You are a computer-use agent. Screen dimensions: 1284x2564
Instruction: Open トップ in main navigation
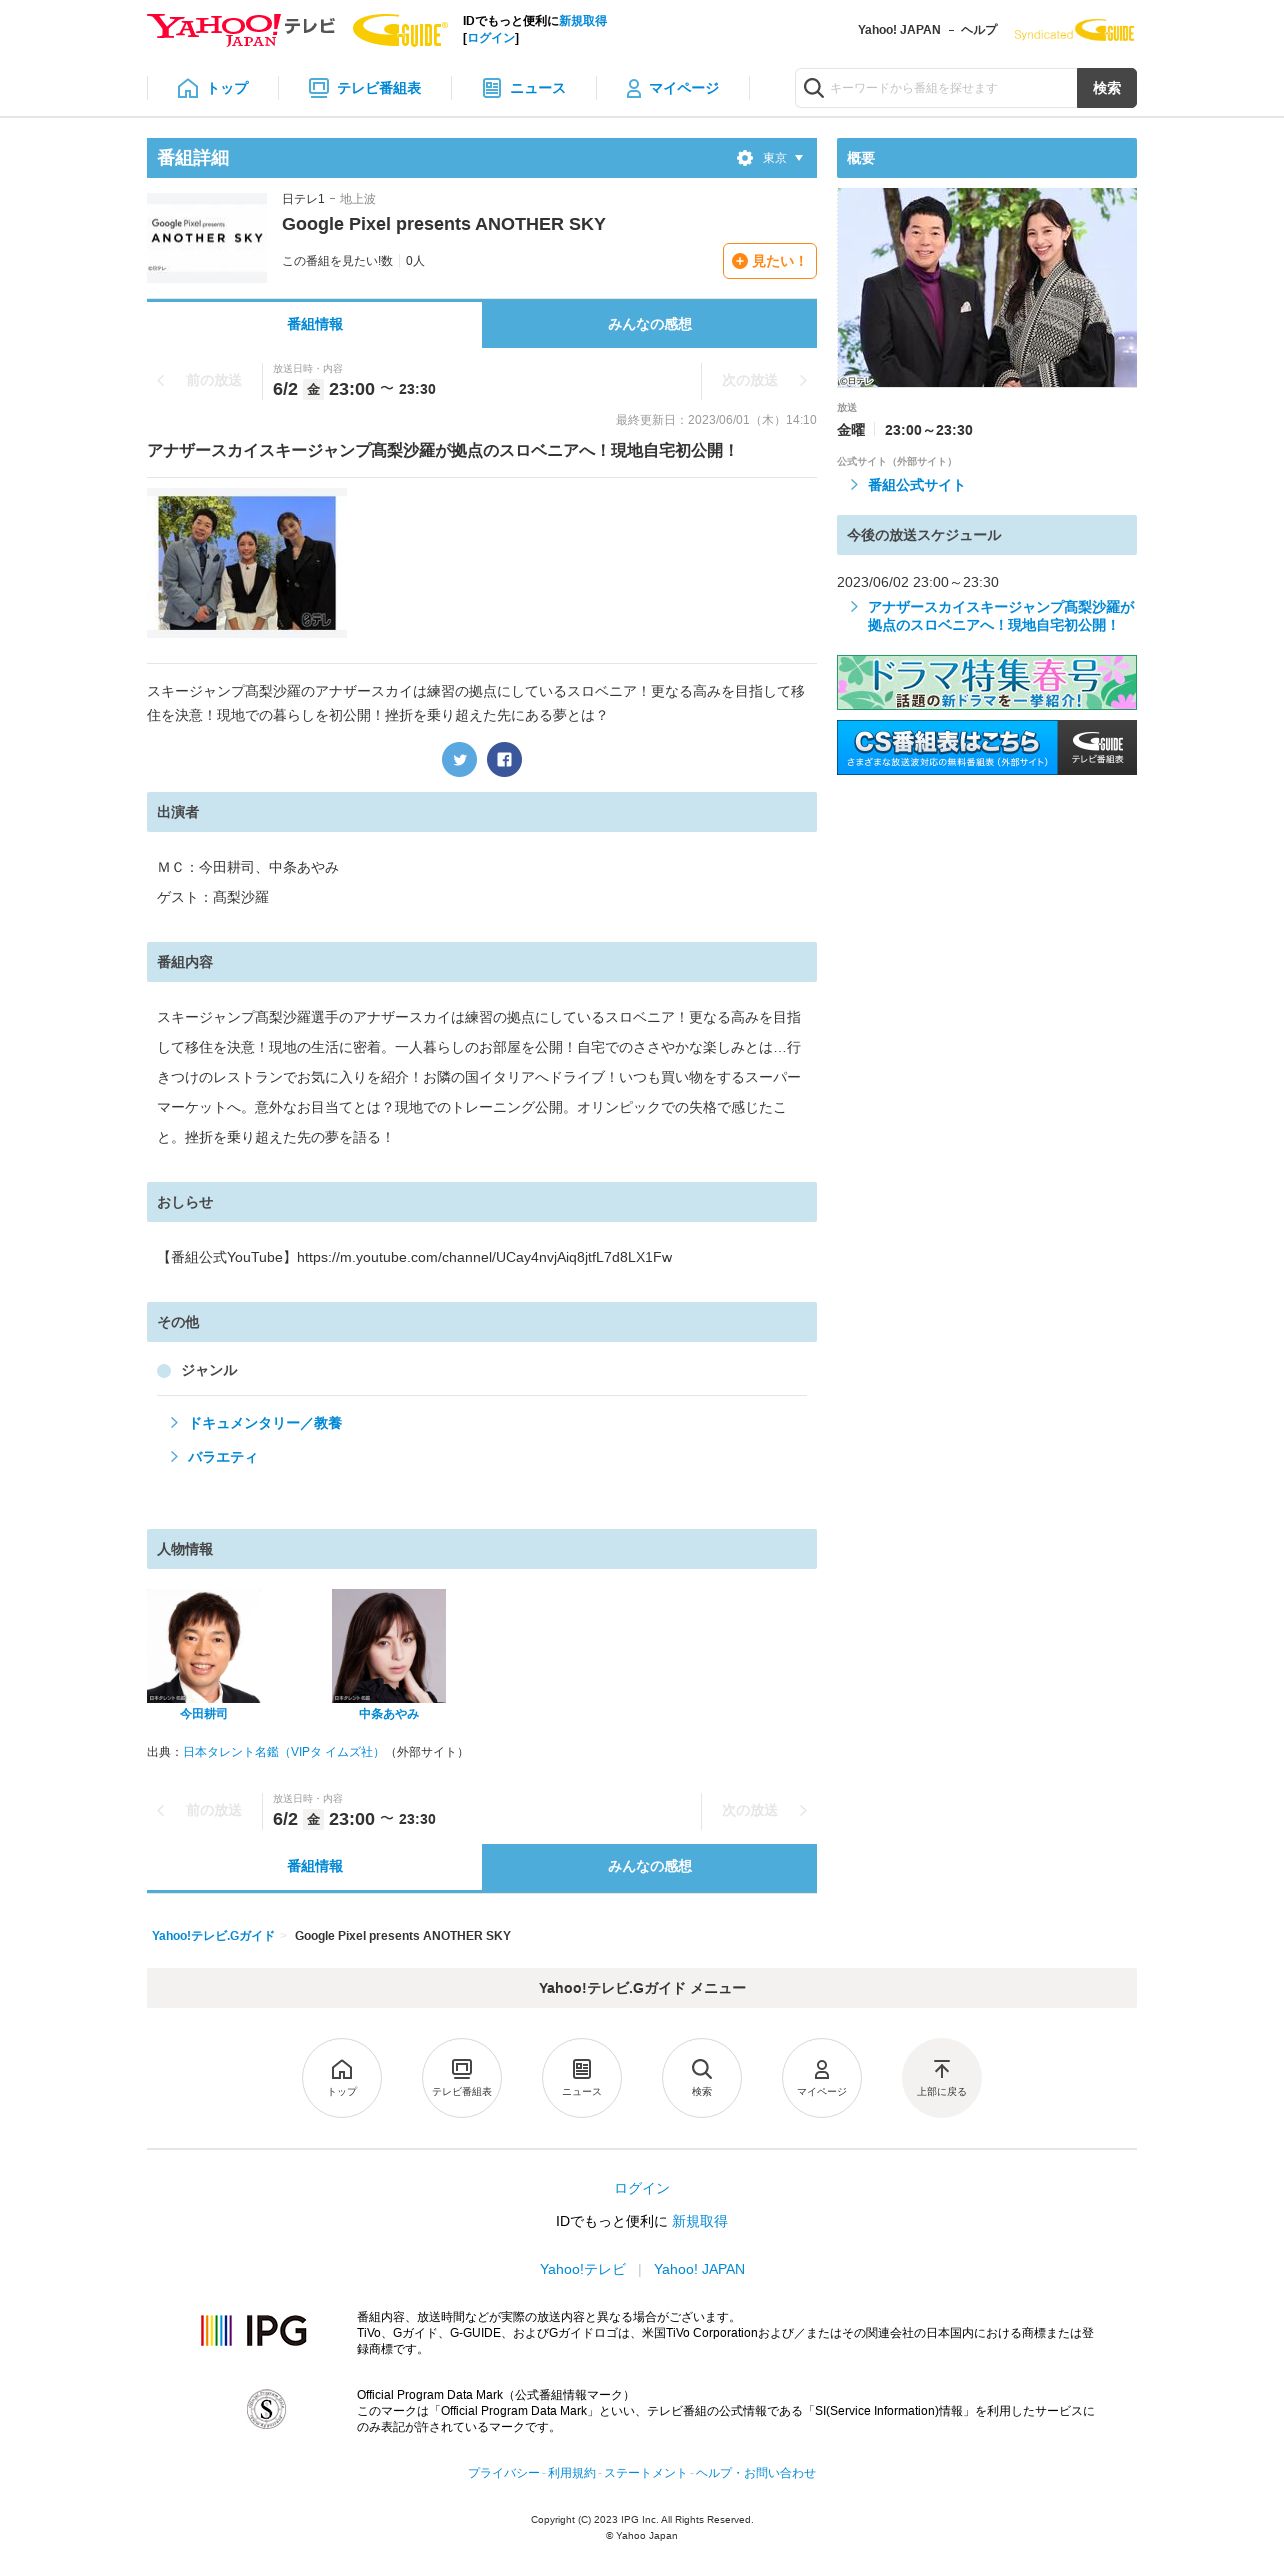tap(213, 88)
